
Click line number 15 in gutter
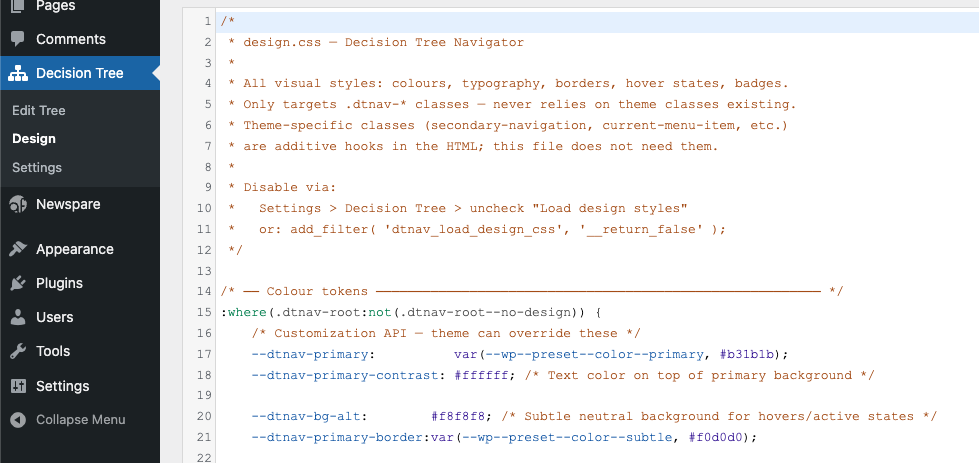204,312
